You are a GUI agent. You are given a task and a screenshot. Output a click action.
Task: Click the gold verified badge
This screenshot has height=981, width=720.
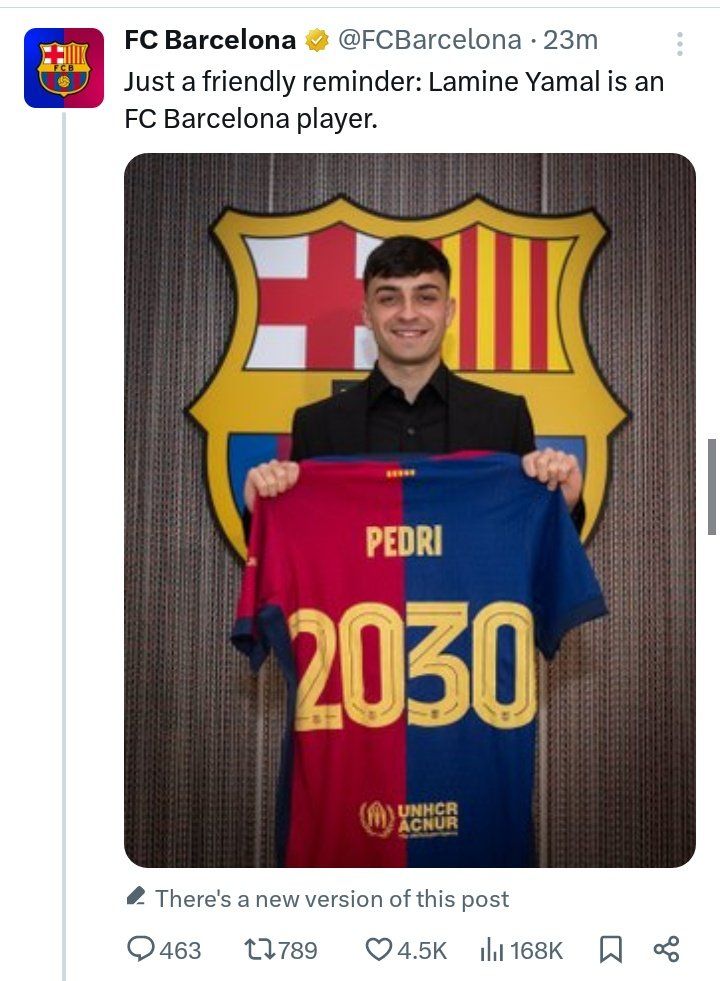click(317, 41)
